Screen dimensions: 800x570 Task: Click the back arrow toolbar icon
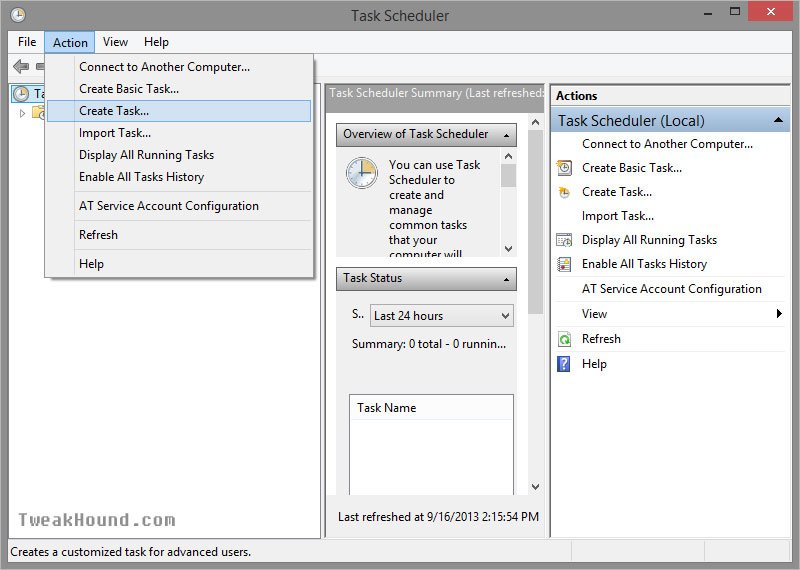point(20,66)
